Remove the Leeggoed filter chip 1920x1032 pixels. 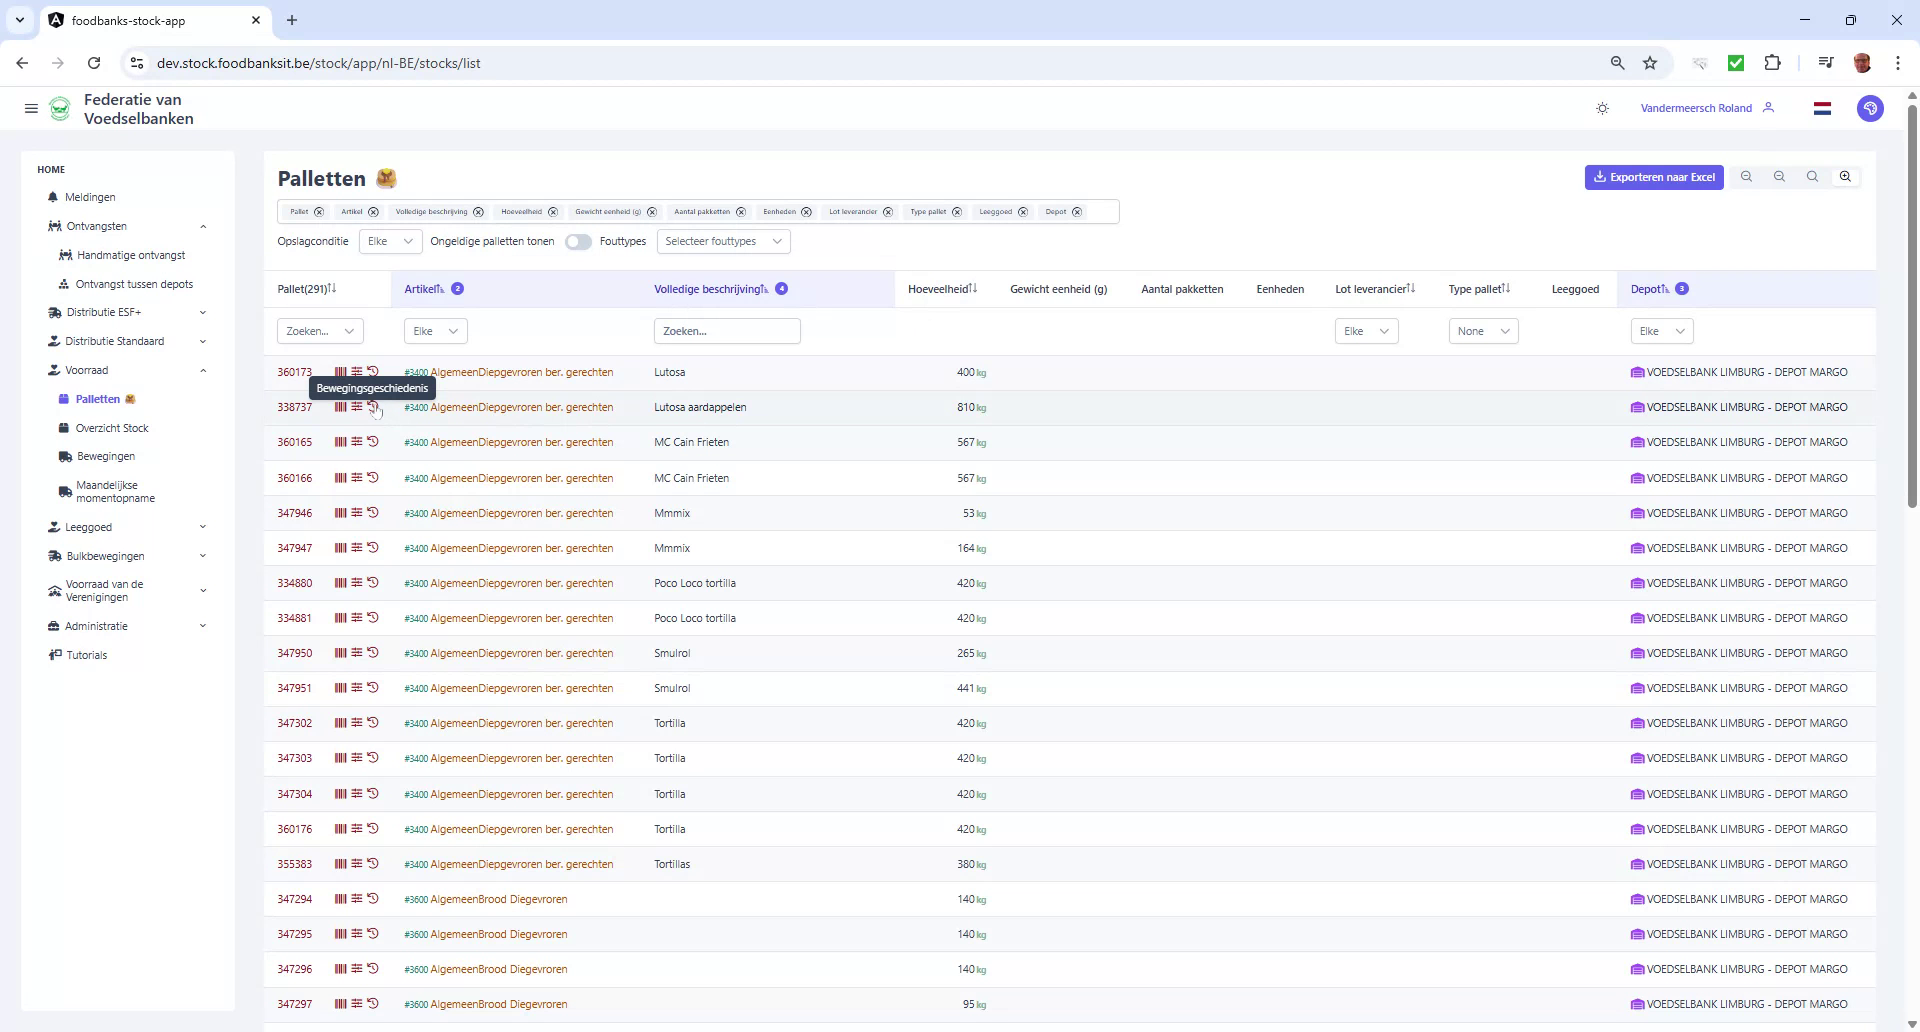point(1023,211)
